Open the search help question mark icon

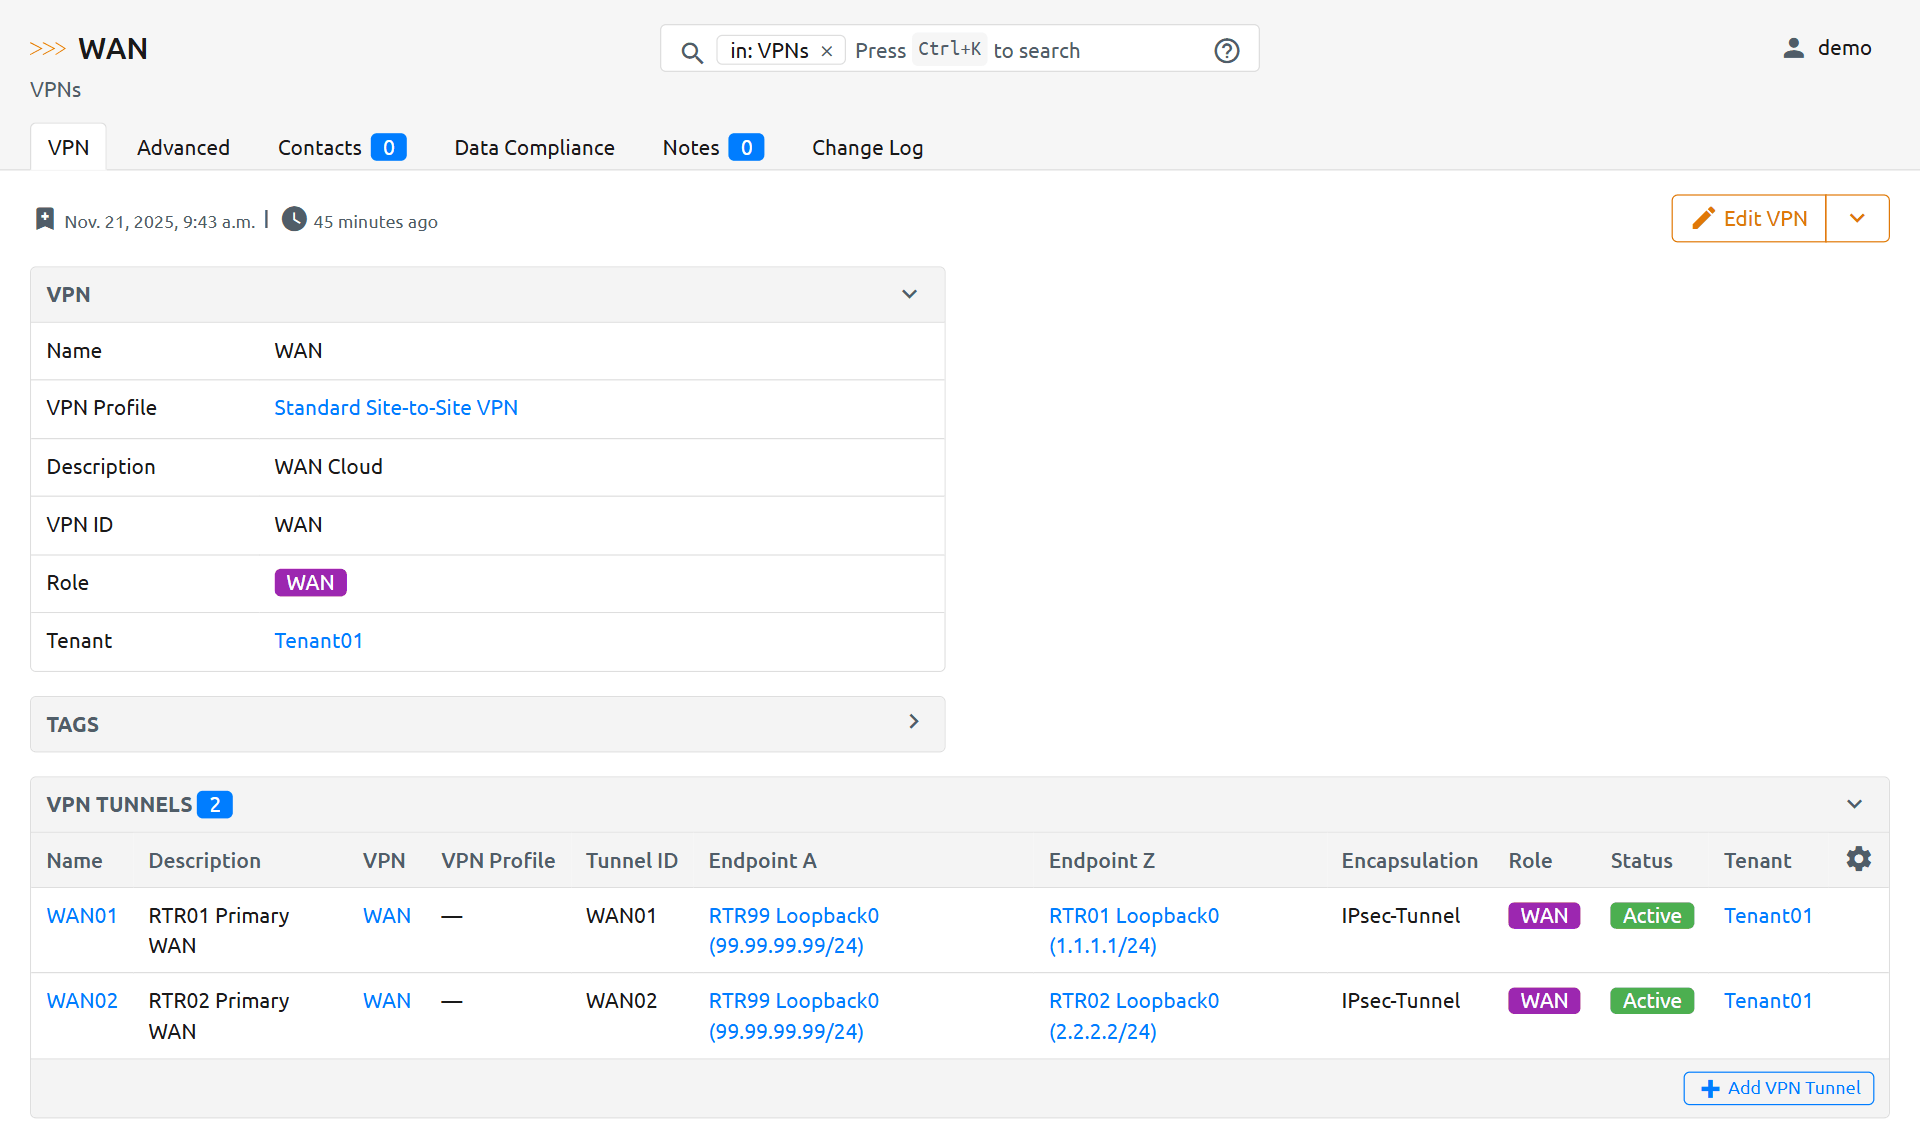click(1227, 50)
